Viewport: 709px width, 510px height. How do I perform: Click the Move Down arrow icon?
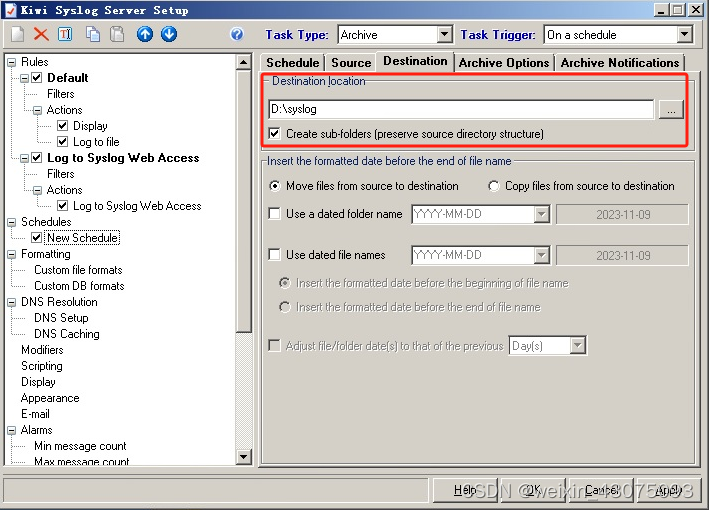(169, 34)
